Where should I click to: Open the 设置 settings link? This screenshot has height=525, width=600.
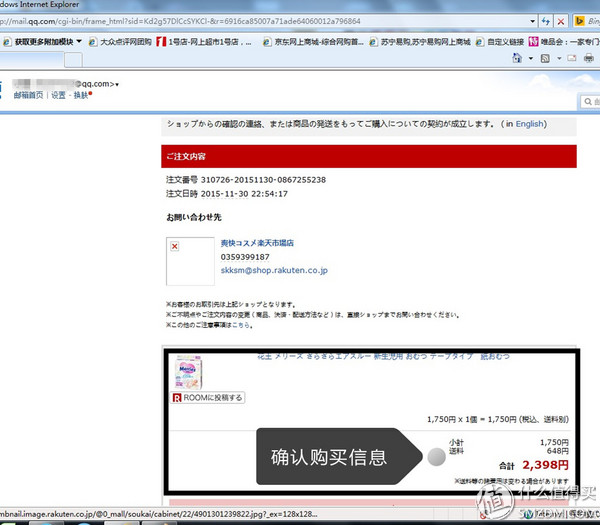(59, 95)
